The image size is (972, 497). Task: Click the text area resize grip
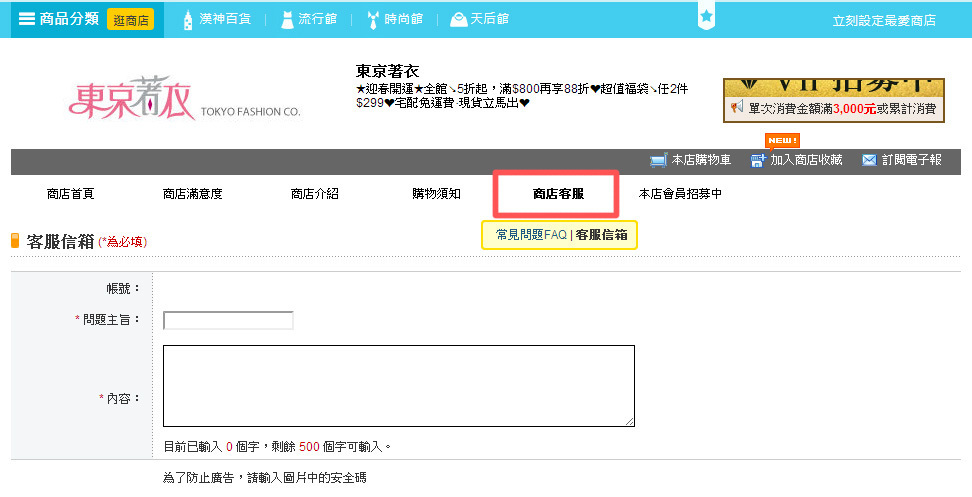(629, 421)
